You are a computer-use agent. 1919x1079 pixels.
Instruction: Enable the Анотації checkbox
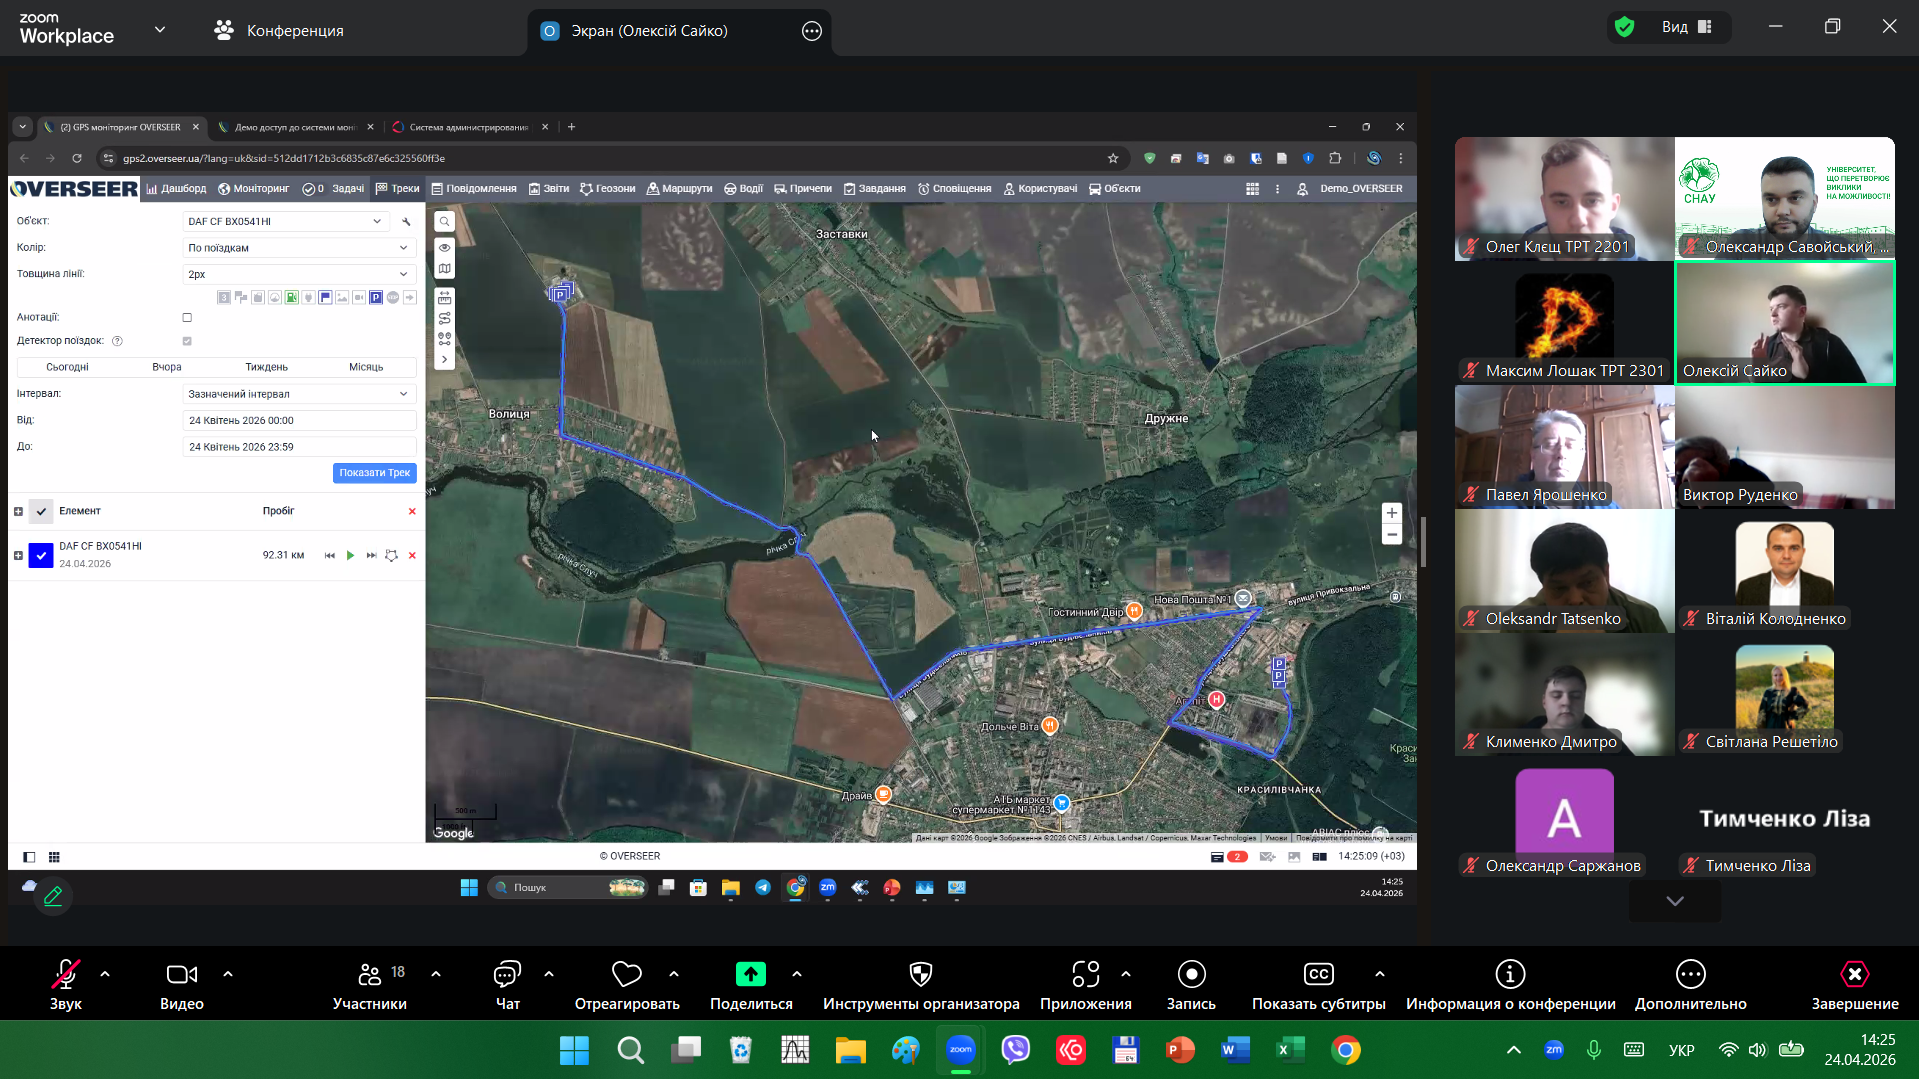coord(187,318)
